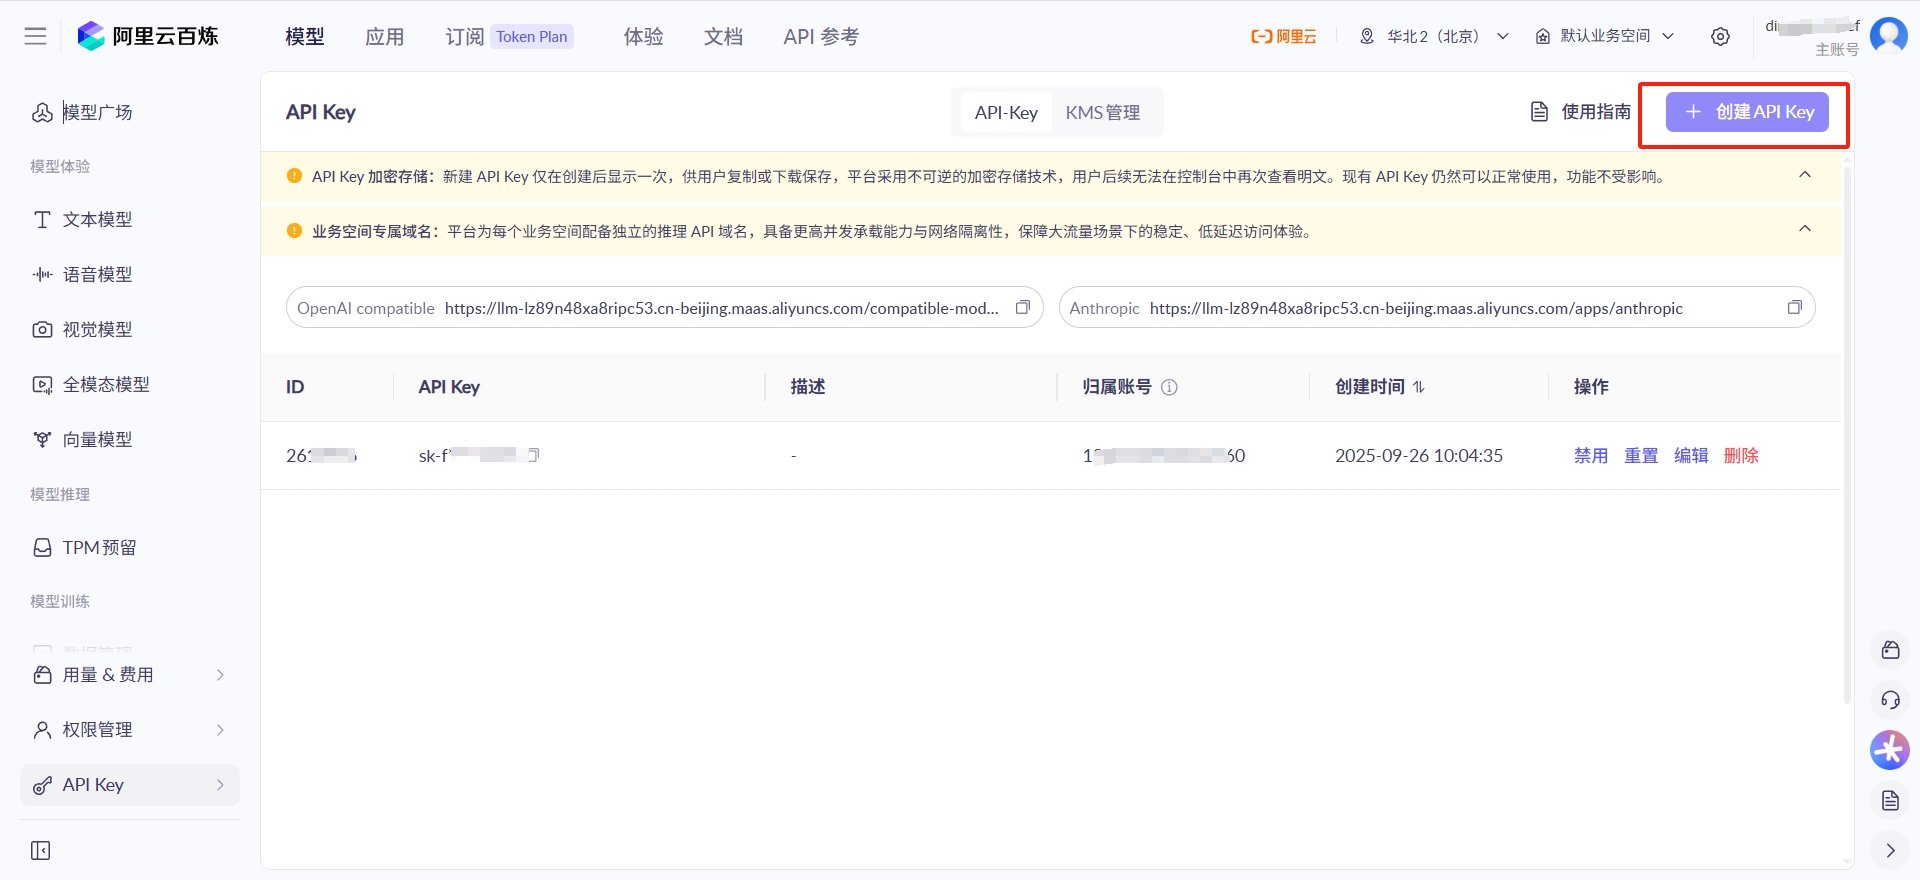Click 编辑 for the API key

tap(1691, 456)
